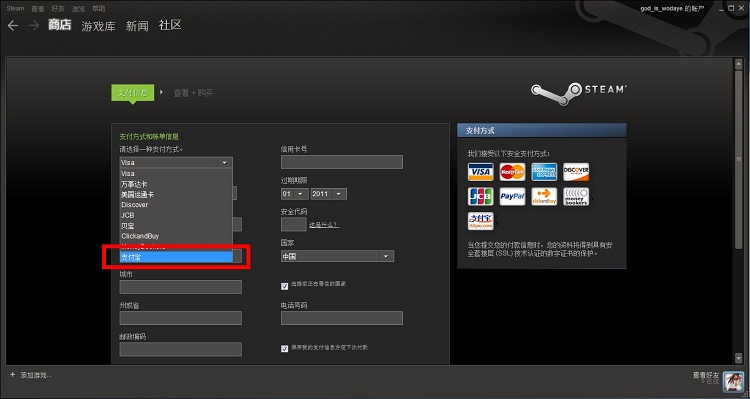The width and height of the screenshot is (750, 399).
Task: Collapse the payment method combo box showing Visa
Action: pos(176,163)
